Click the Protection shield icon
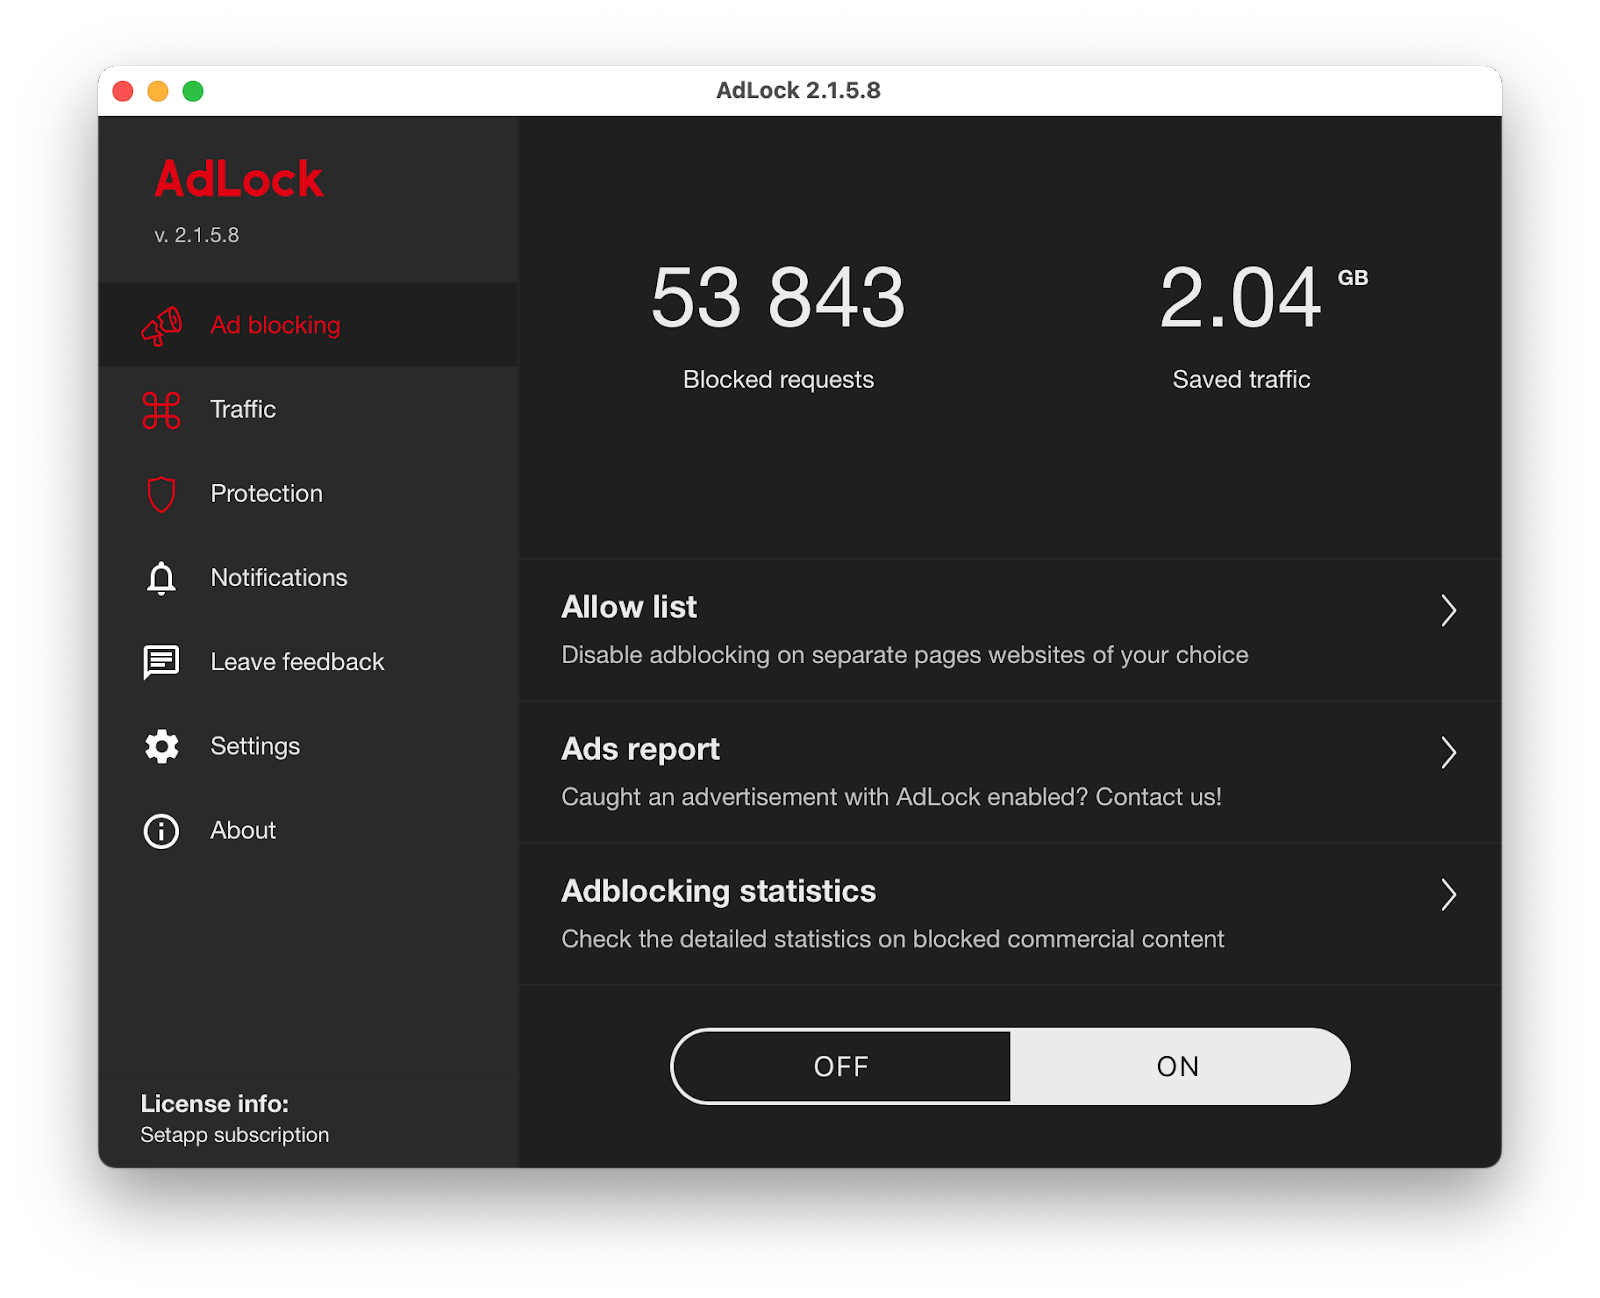Viewport: 1600px width, 1298px height. click(161, 494)
